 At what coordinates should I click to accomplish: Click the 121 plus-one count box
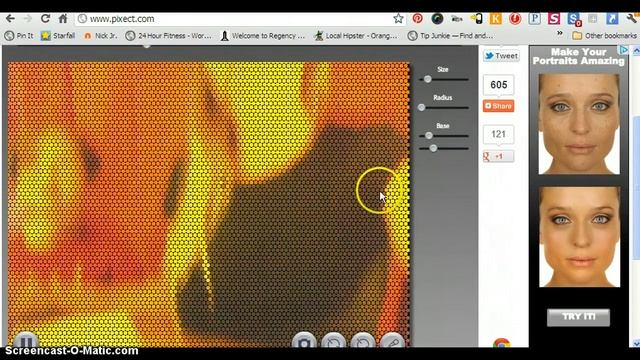pos(498,134)
